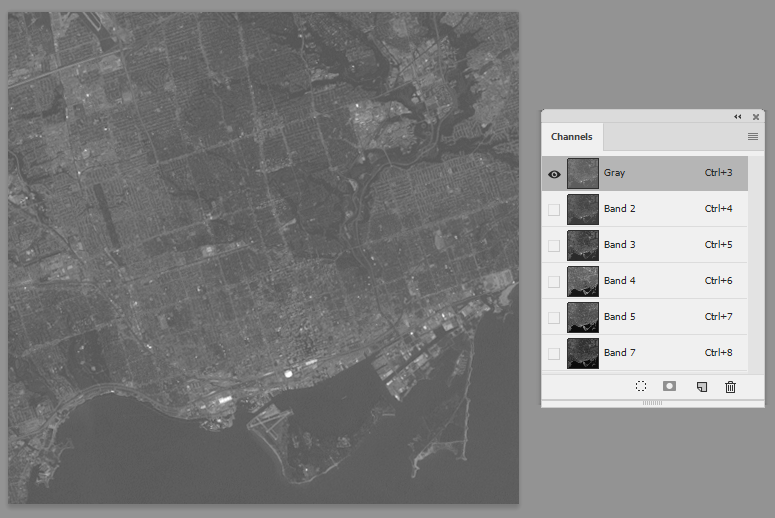
Task: Select the Band 5 channel label
Action: (x=619, y=316)
